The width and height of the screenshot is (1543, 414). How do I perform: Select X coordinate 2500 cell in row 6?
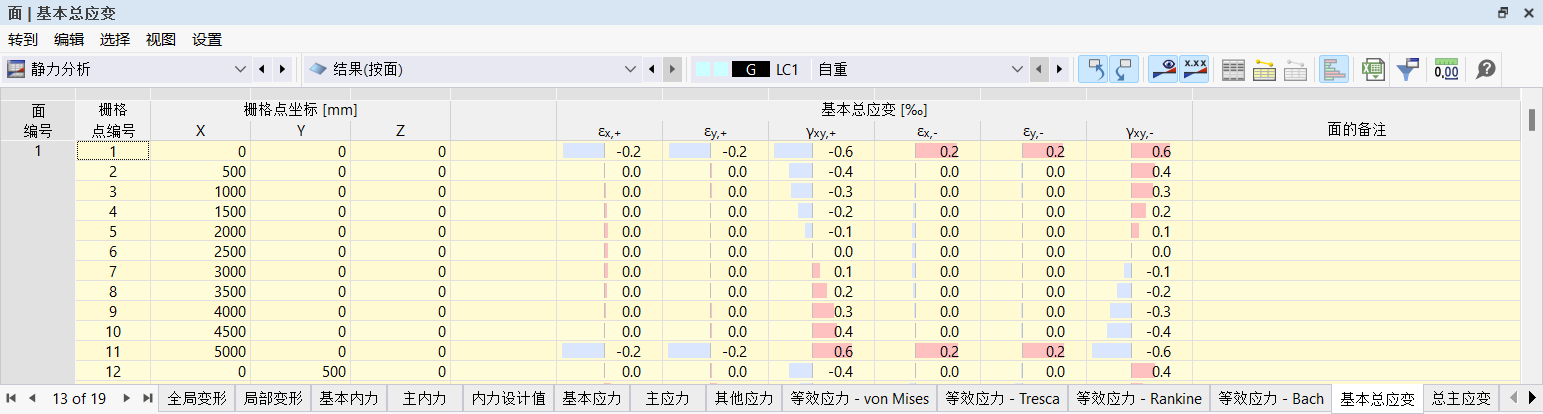pyautogui.click(x=200, y=251)
